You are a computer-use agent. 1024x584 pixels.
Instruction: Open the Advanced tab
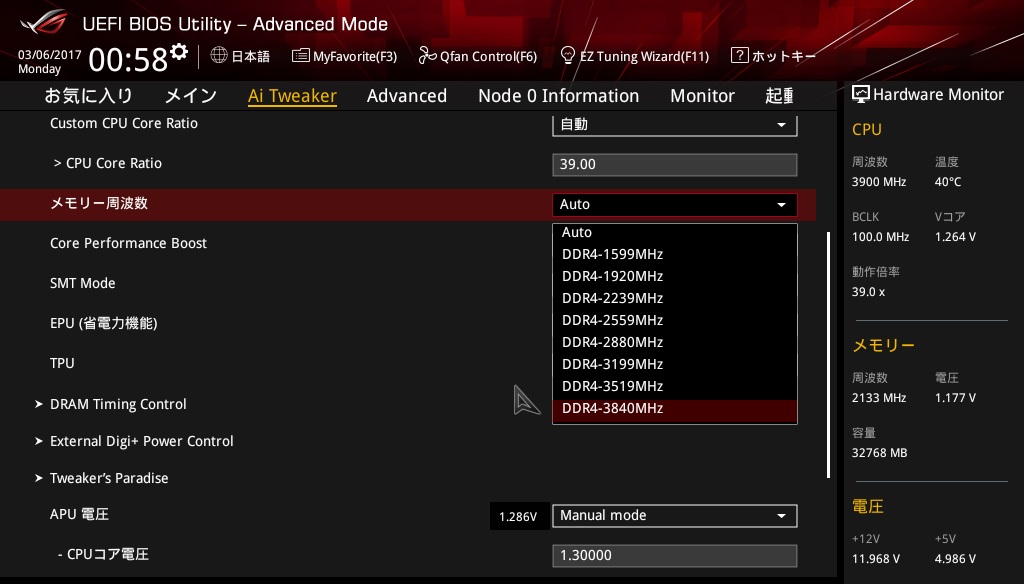tap(407, 96)
